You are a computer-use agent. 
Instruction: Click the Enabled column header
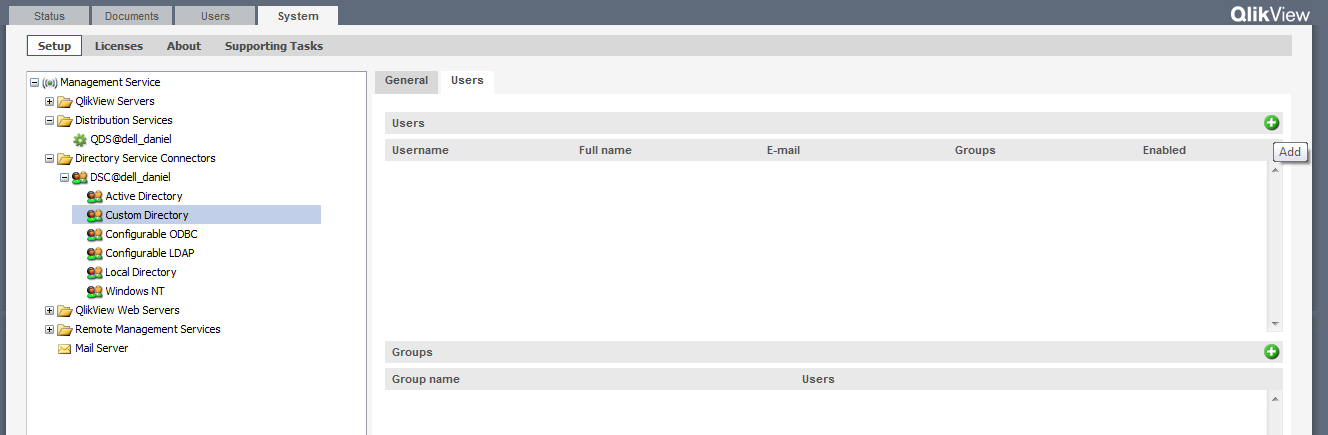[x=1164, y=150]
